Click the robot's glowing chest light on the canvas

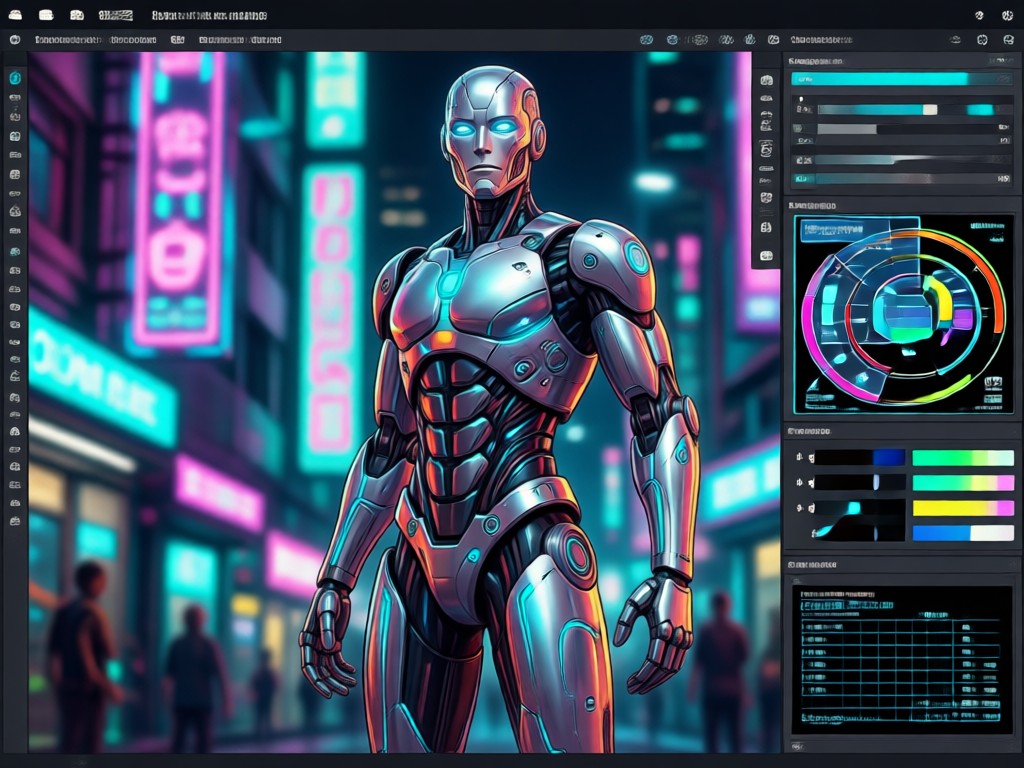(x=450, y=282)
